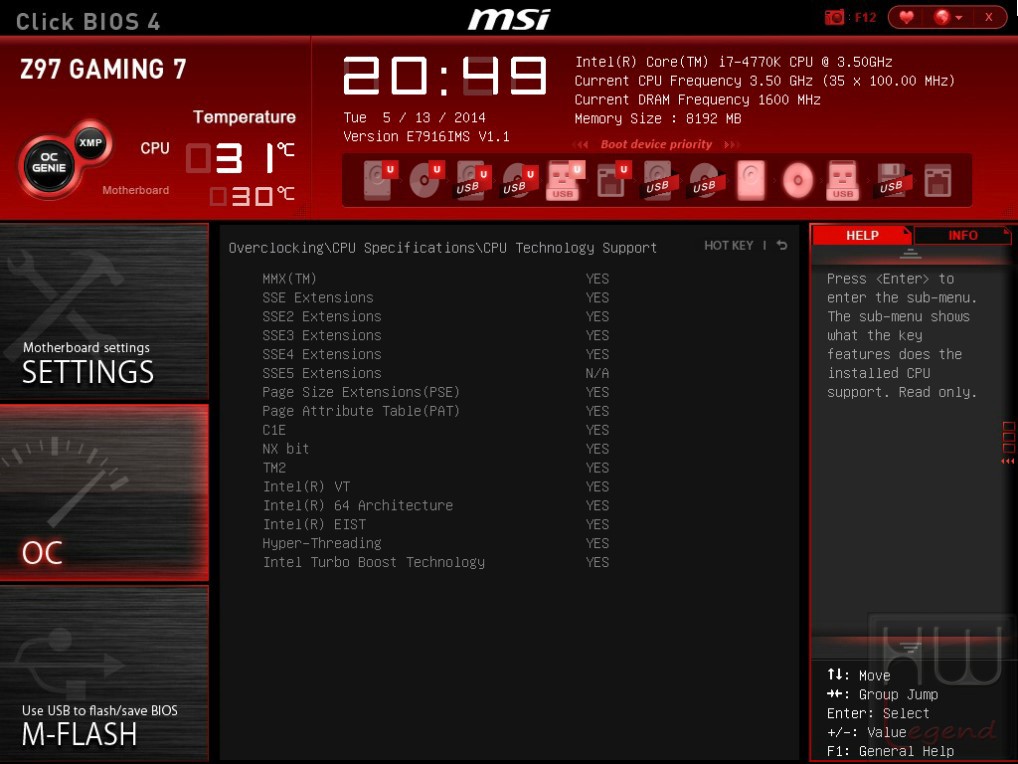Viewport: 1018px width, 764px height.
Task: Select the USB floppy boot device
Action: click(x=892, y=180)
